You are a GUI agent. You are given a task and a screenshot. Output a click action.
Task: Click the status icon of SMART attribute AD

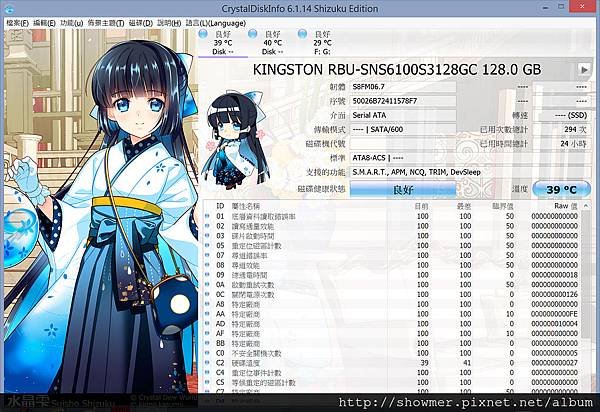click(207, 324)
